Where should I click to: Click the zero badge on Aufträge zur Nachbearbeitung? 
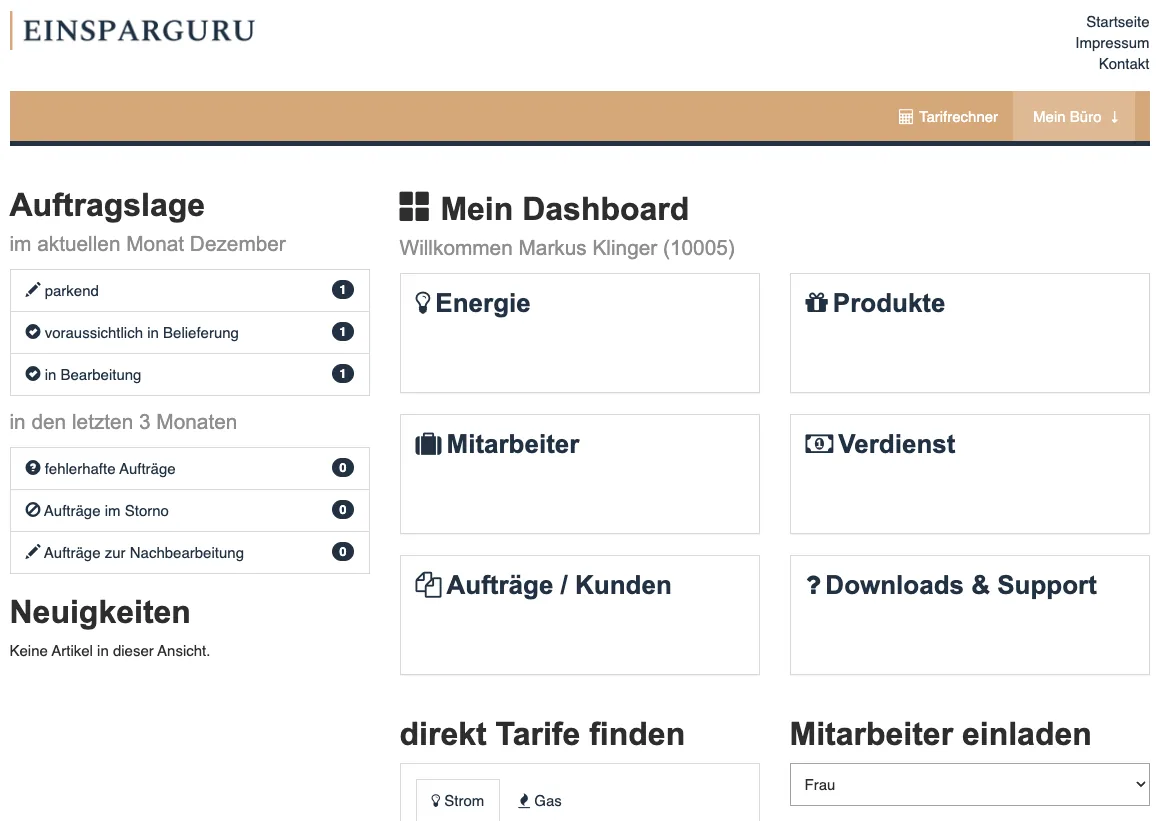343,551
